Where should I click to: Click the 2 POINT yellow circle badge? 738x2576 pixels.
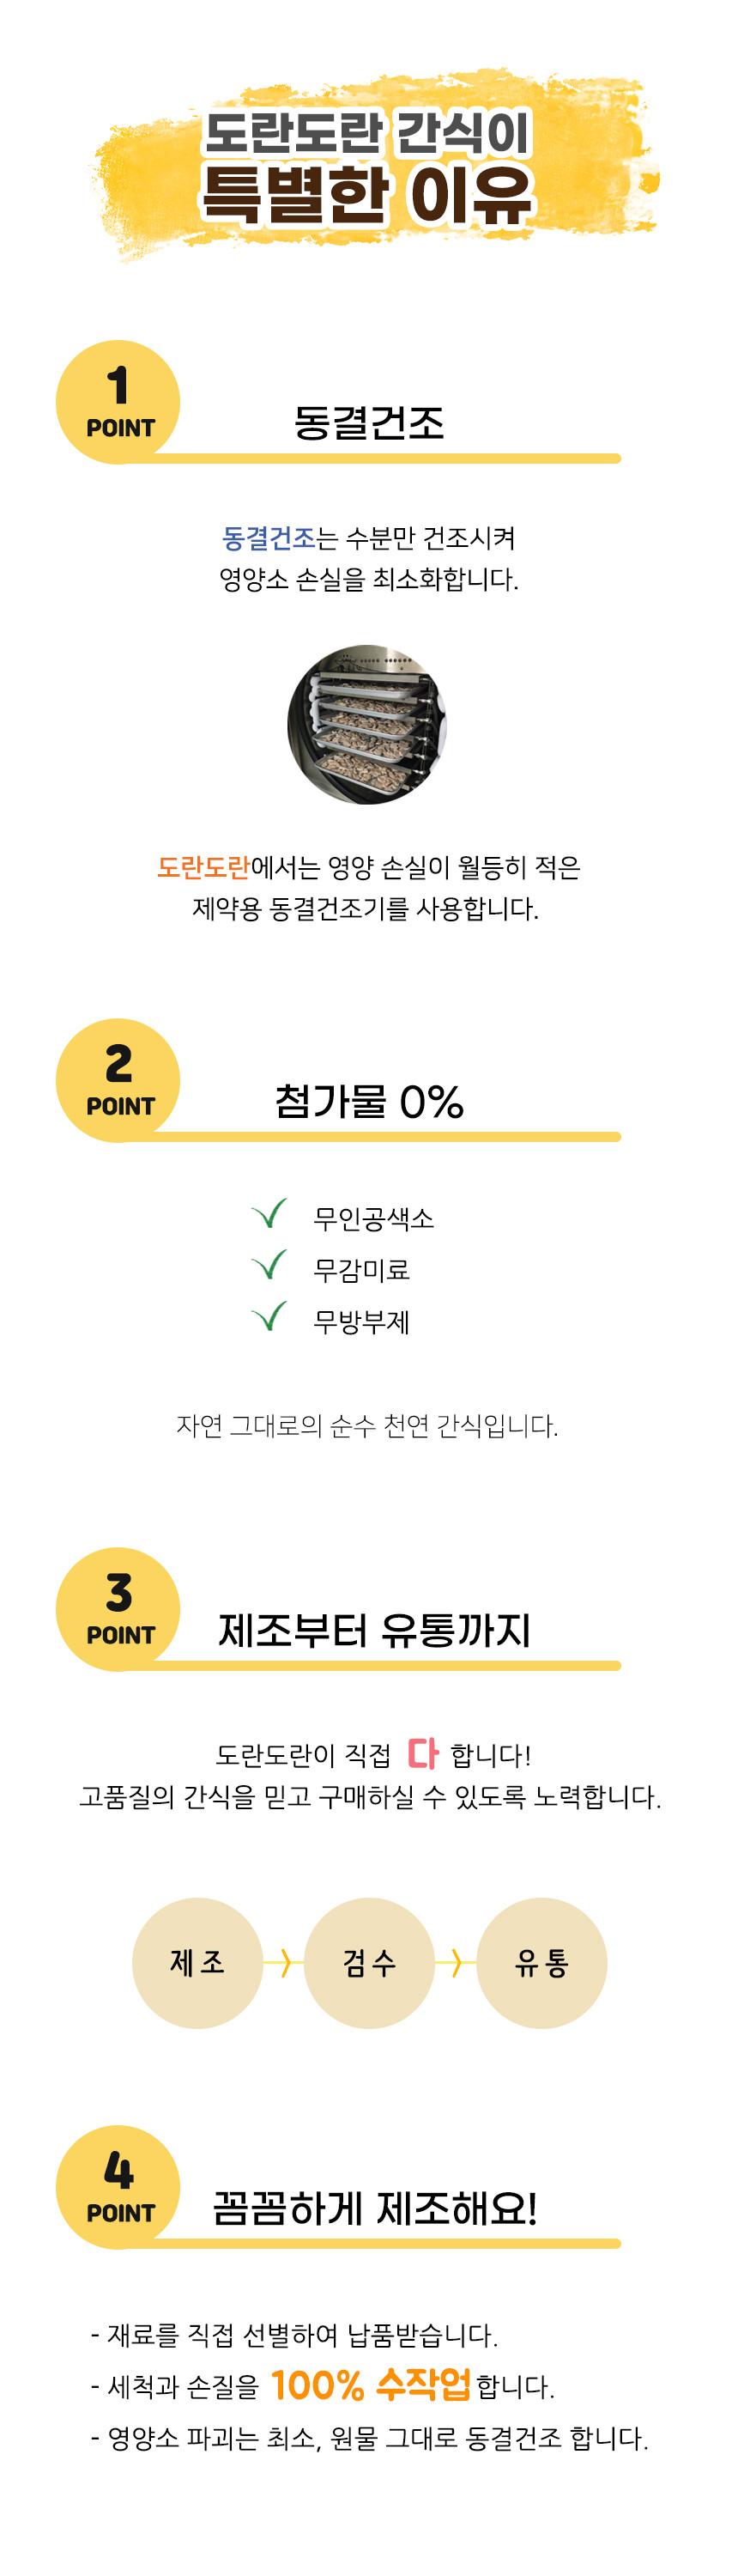pos(118,1080)
